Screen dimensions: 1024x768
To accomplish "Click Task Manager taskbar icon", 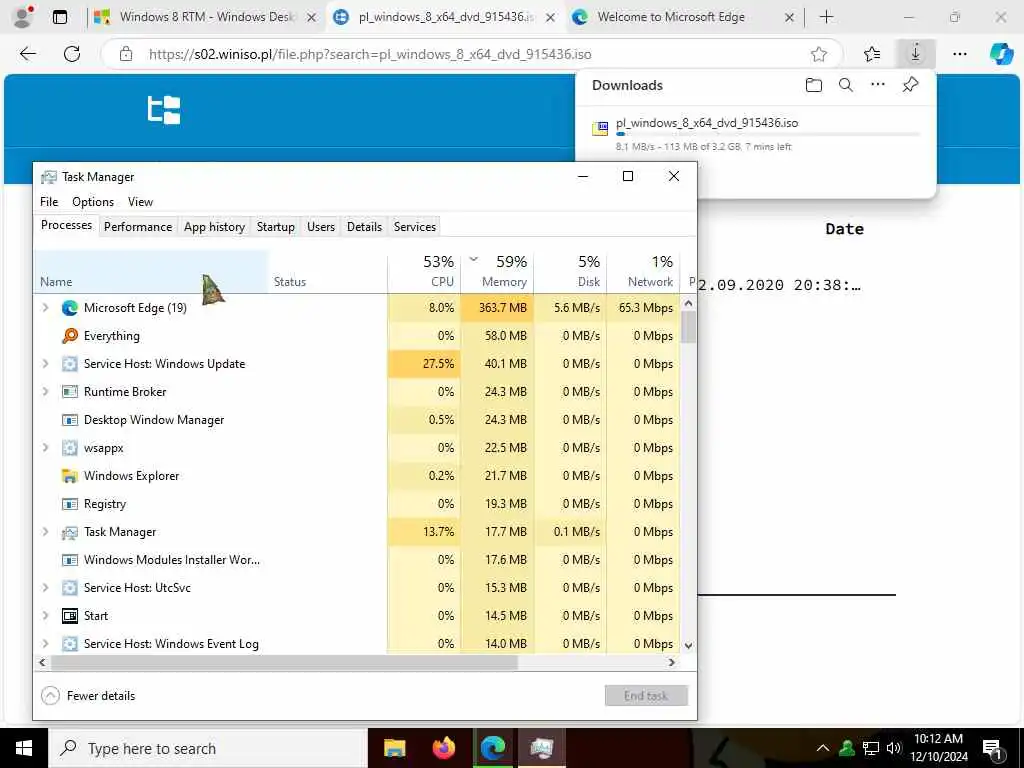I will pos(542,748).
